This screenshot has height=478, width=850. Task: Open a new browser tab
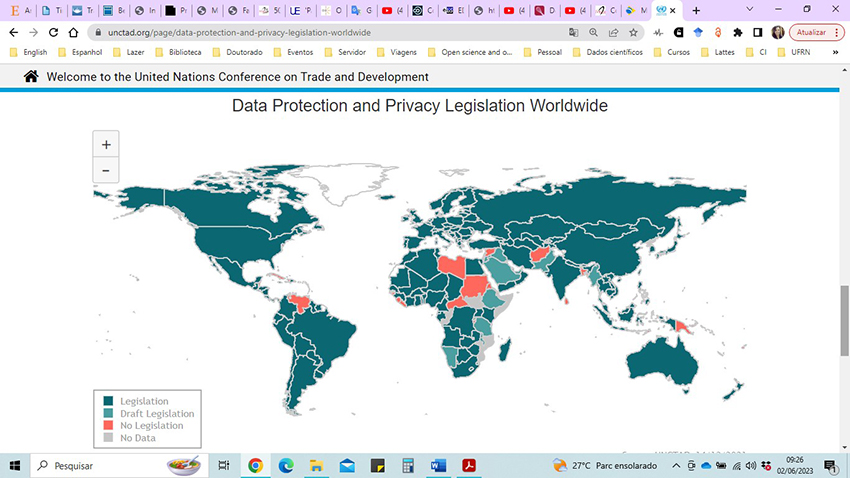(x=696, y=10)
